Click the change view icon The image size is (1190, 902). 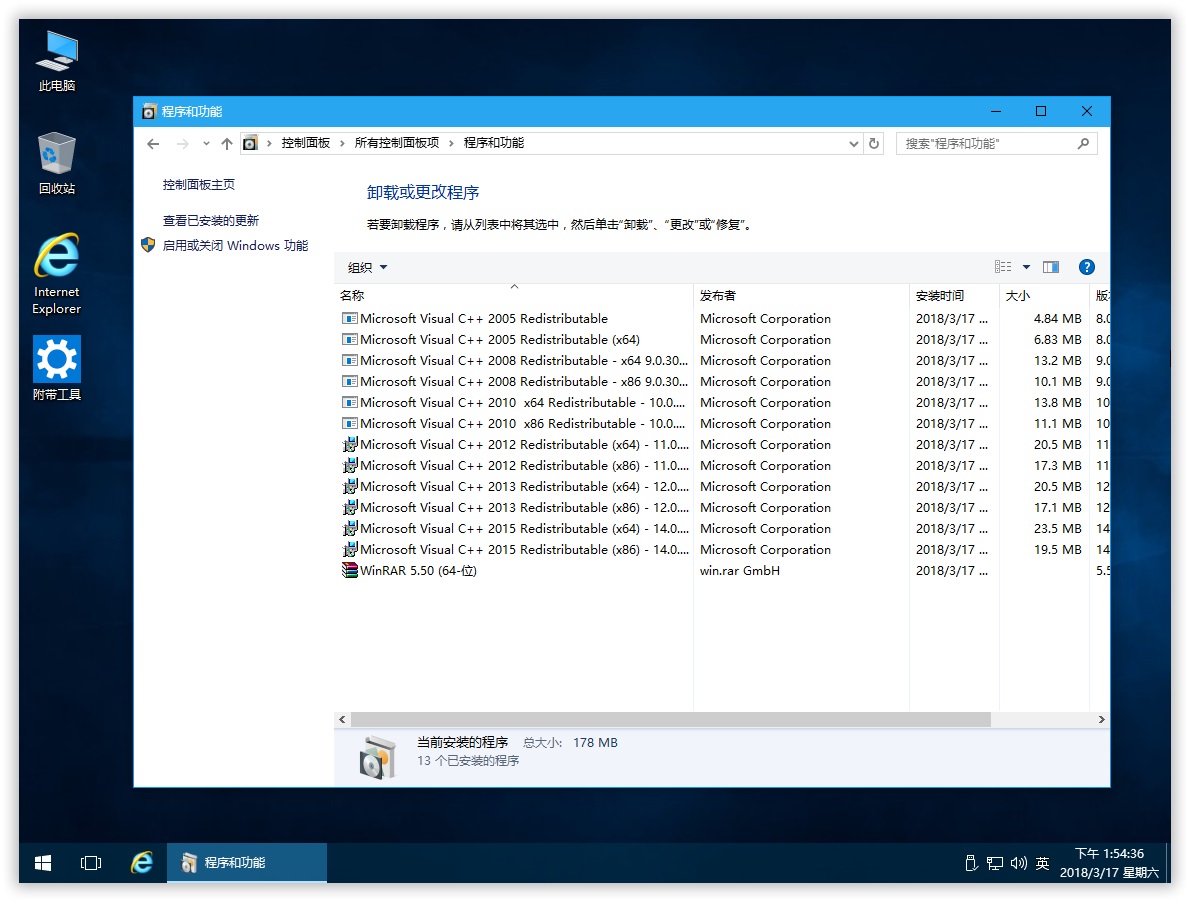tap(1003, 267)
